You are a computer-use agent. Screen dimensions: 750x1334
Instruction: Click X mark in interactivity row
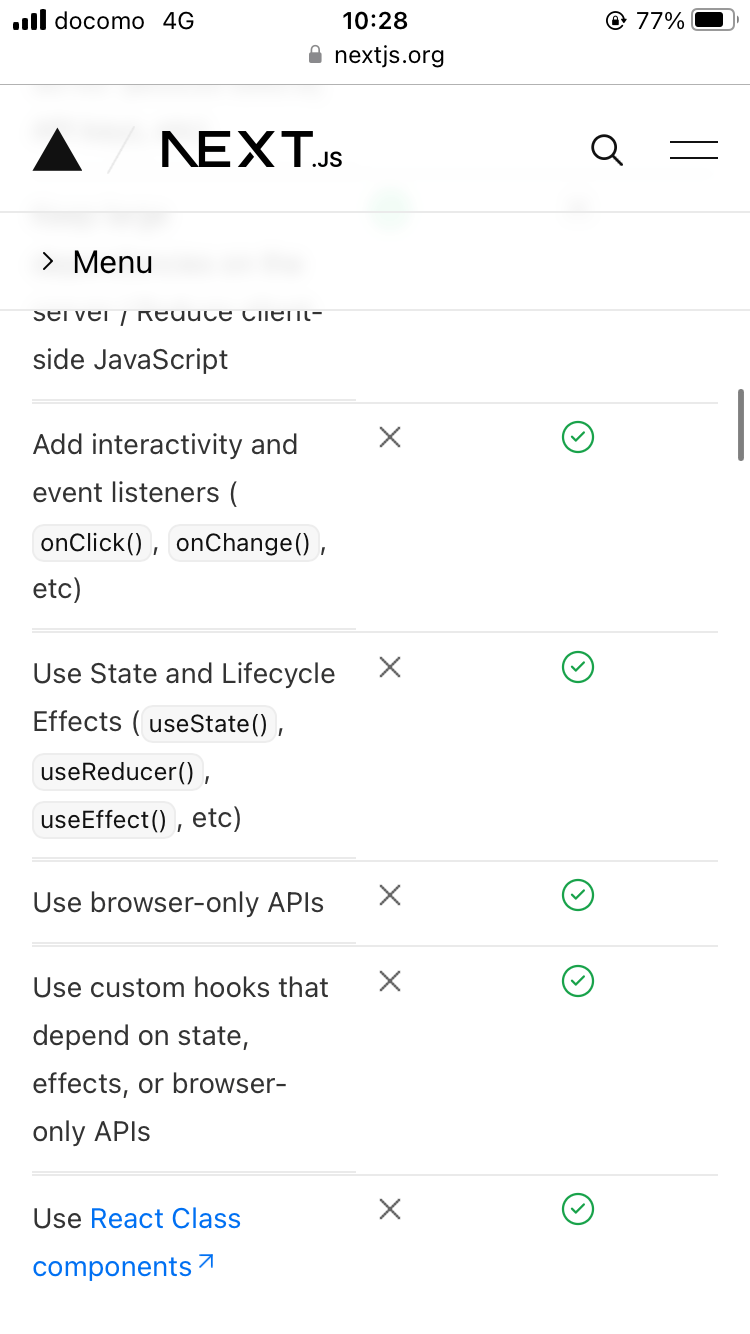point(390,437)
